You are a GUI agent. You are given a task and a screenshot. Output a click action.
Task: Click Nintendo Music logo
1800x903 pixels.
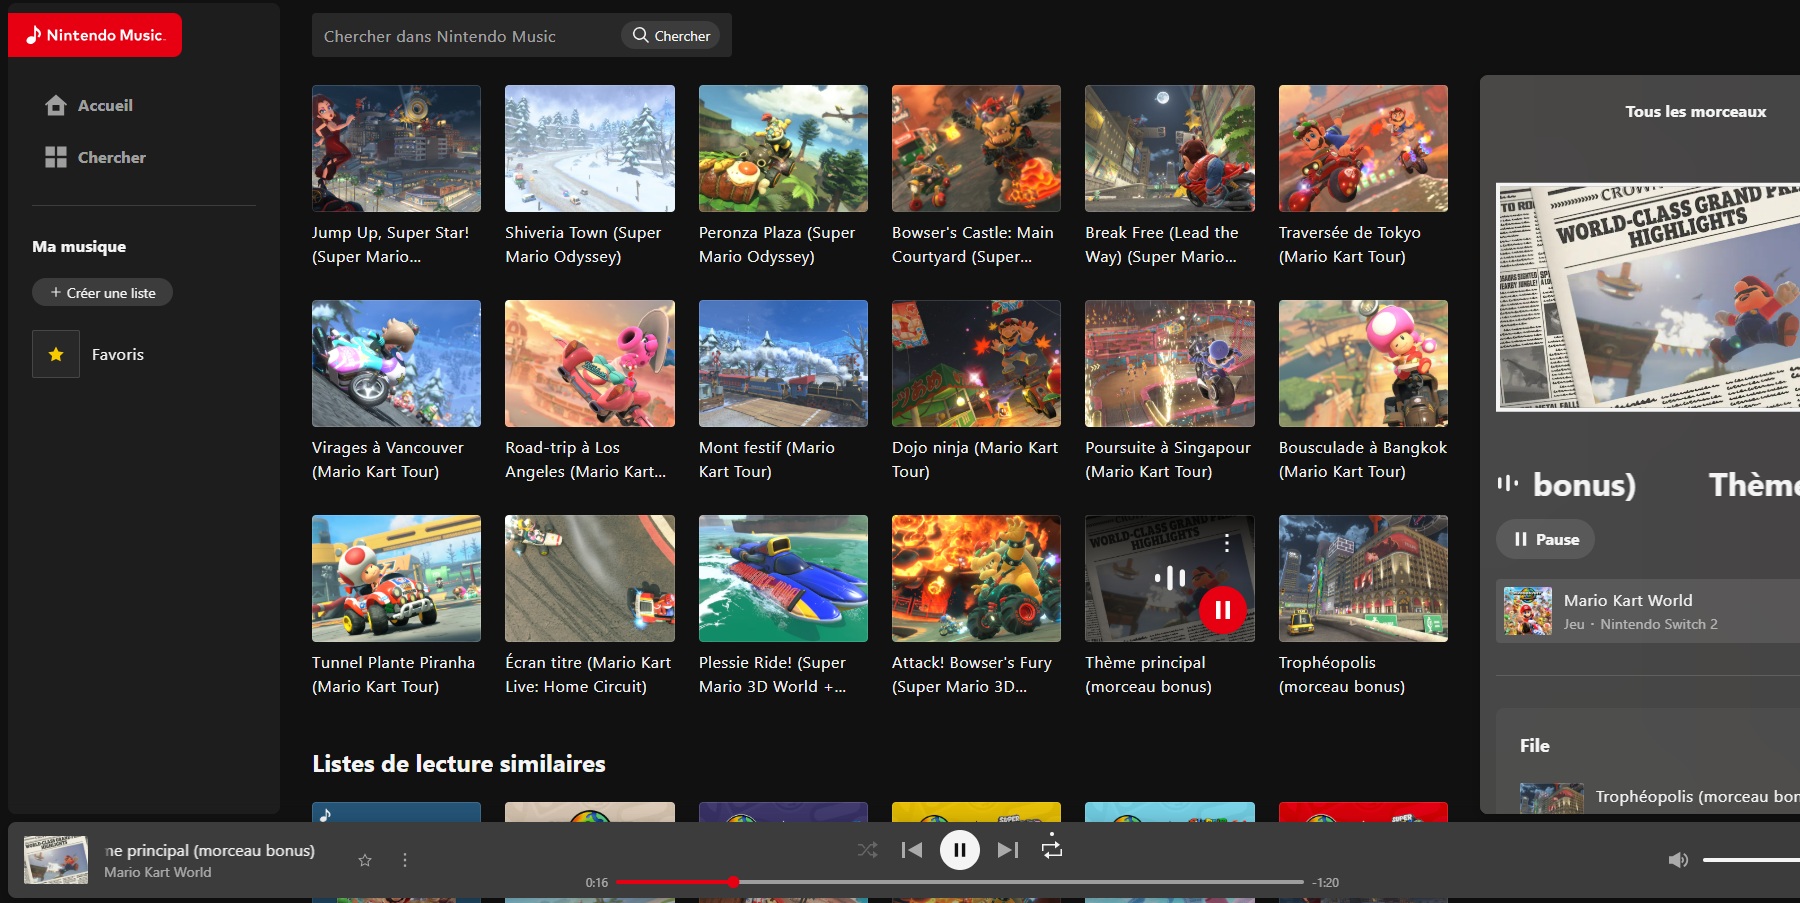pyautogui.click(x=95, y=35)
